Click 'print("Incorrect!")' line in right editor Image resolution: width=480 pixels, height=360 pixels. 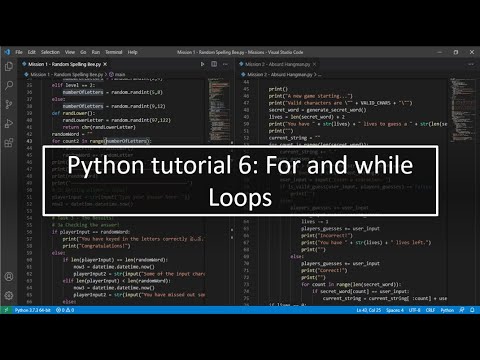(327, 235)
